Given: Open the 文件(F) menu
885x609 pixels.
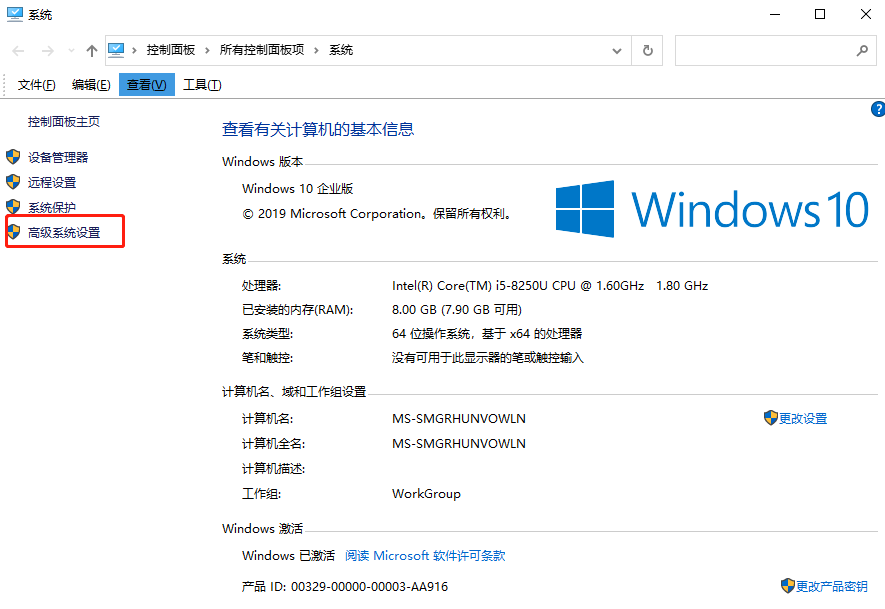Looking at the screenshot, I should click(36, 85).
